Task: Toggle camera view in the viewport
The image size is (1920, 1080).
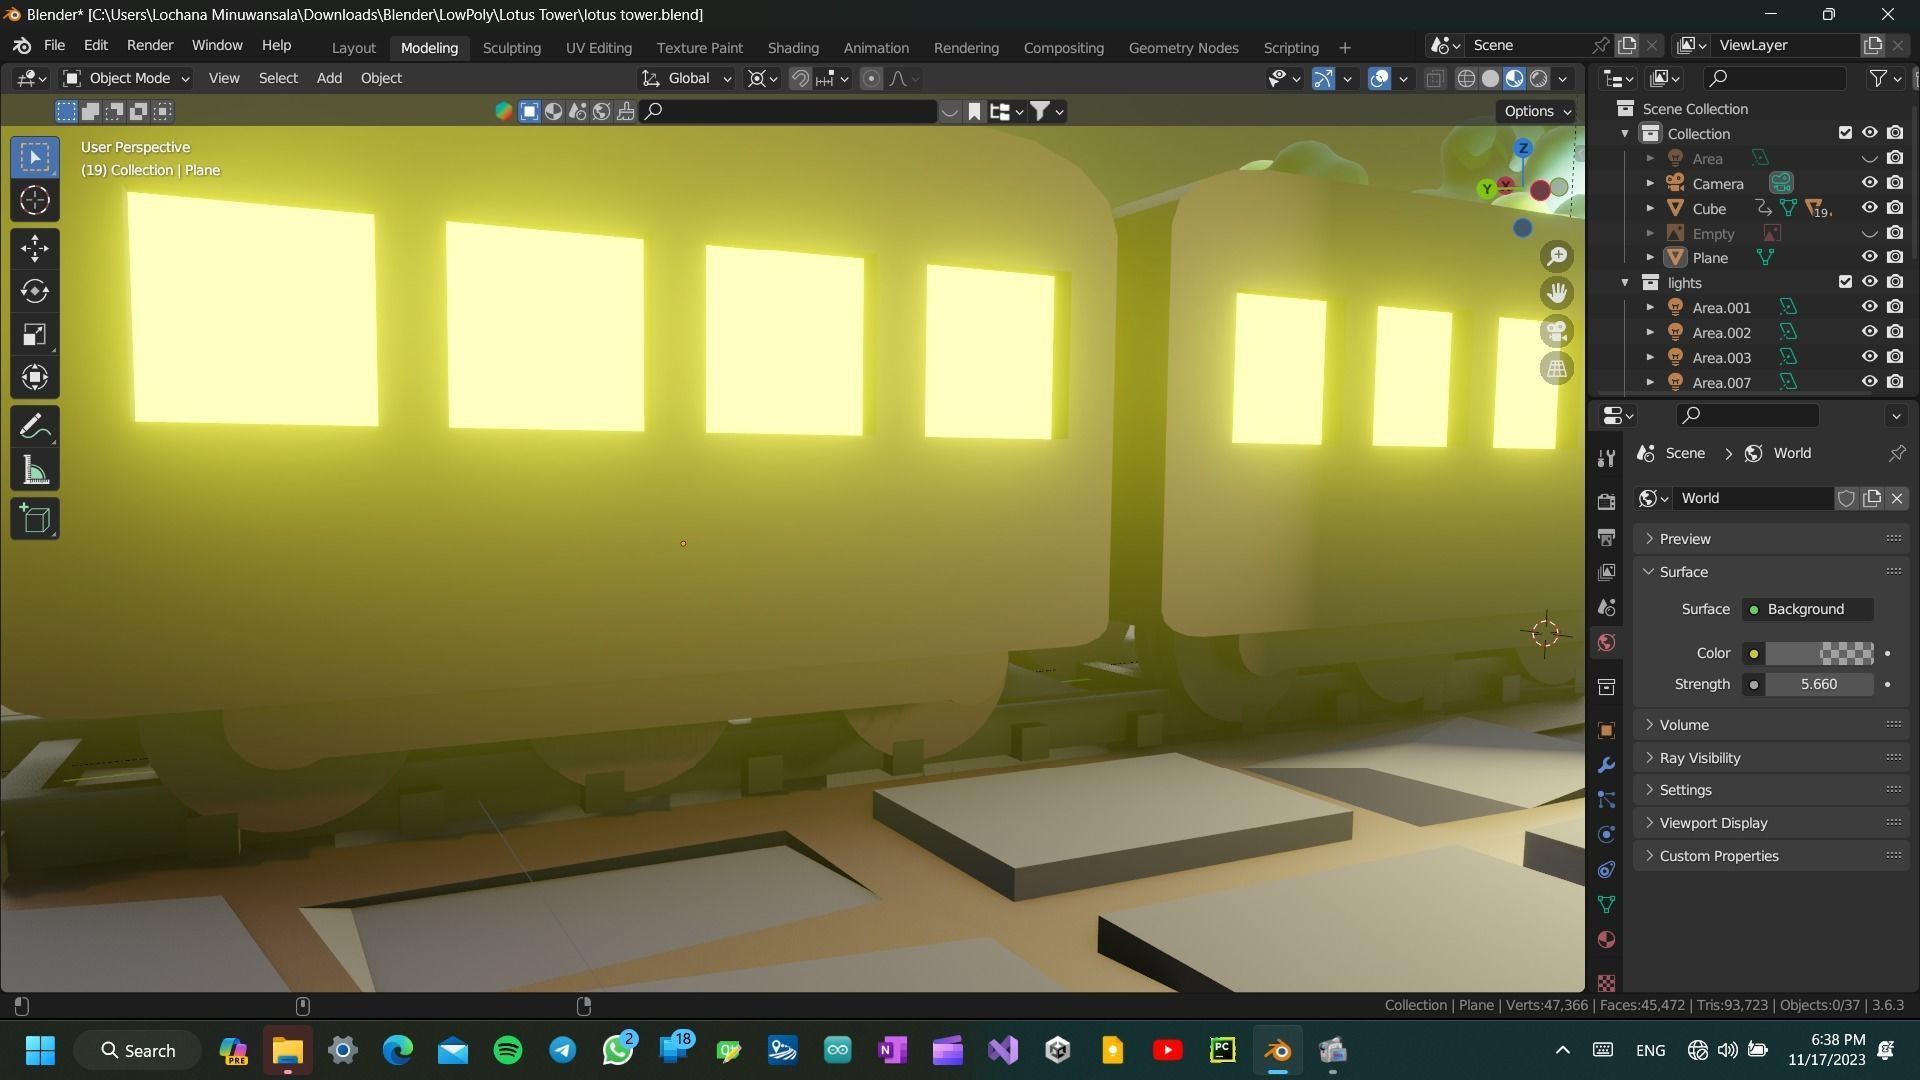Action: [x=1556, y=331]
